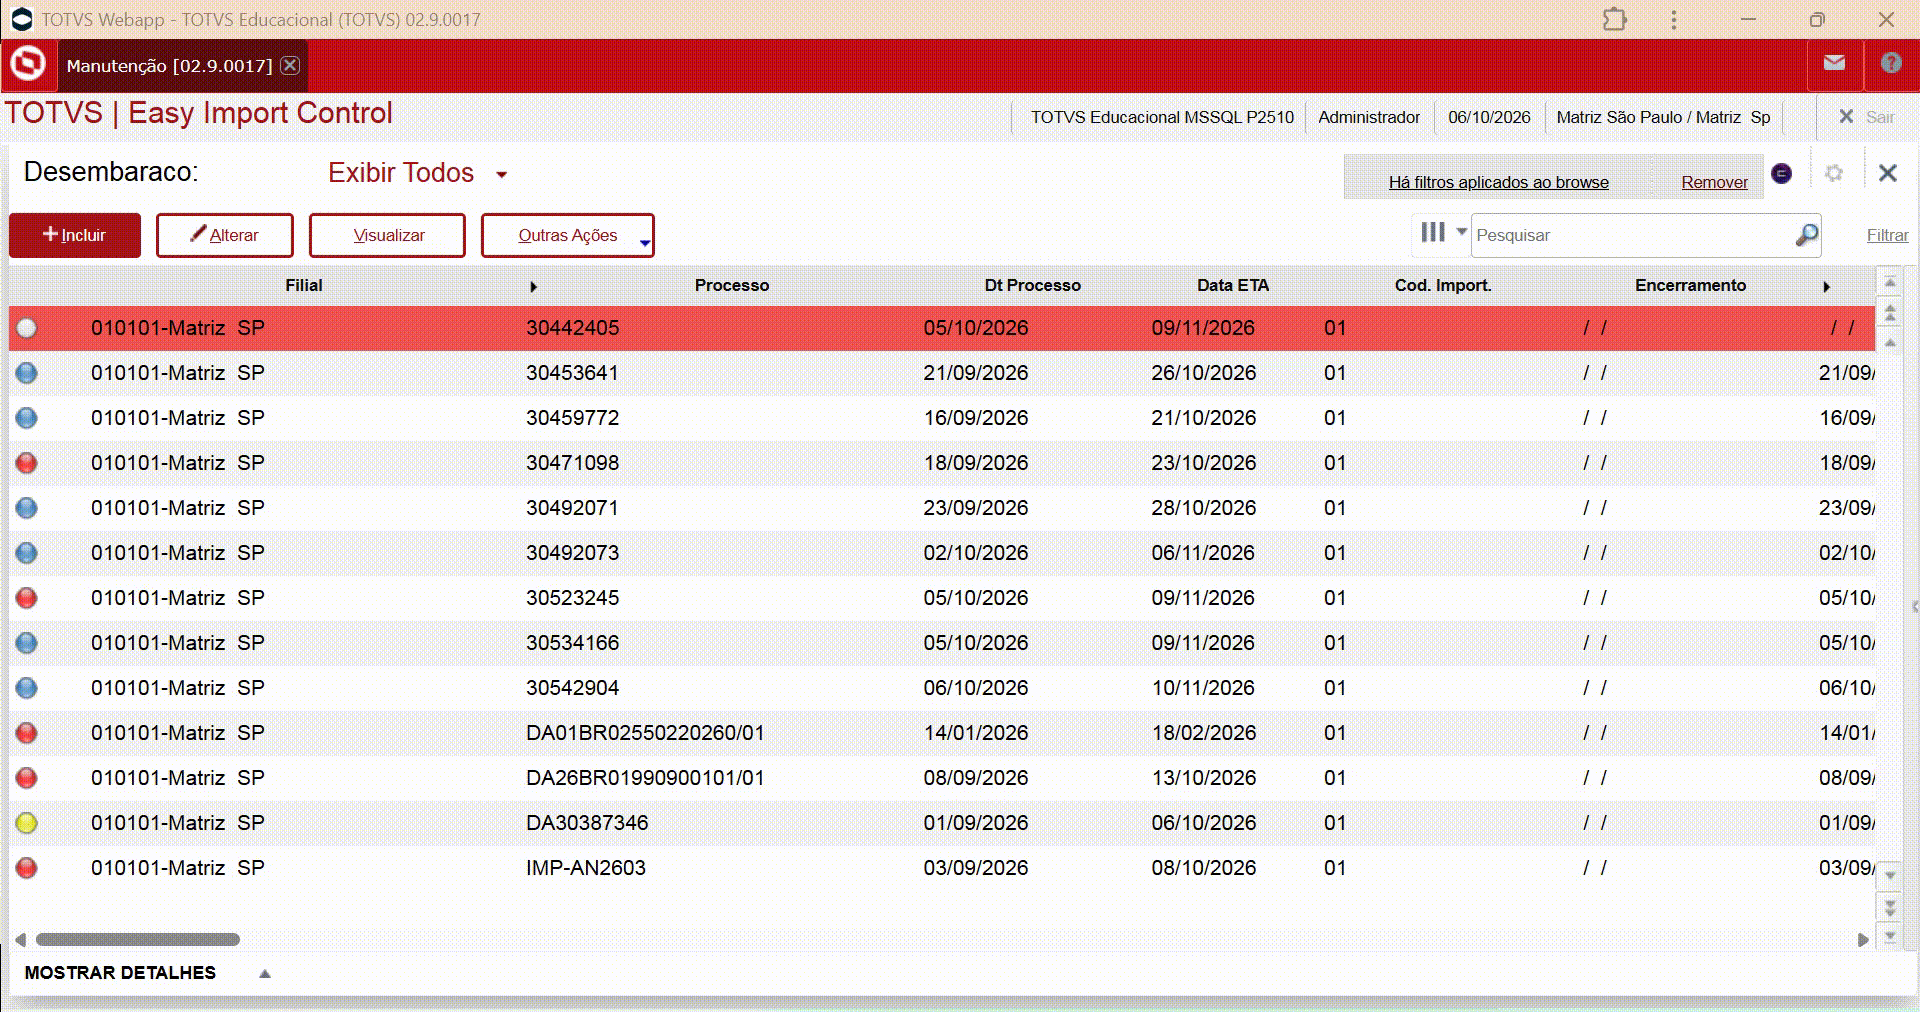This screenshot has height=1012, width=1920.
Task: Click the Incluir button
Action: (75, 235)
